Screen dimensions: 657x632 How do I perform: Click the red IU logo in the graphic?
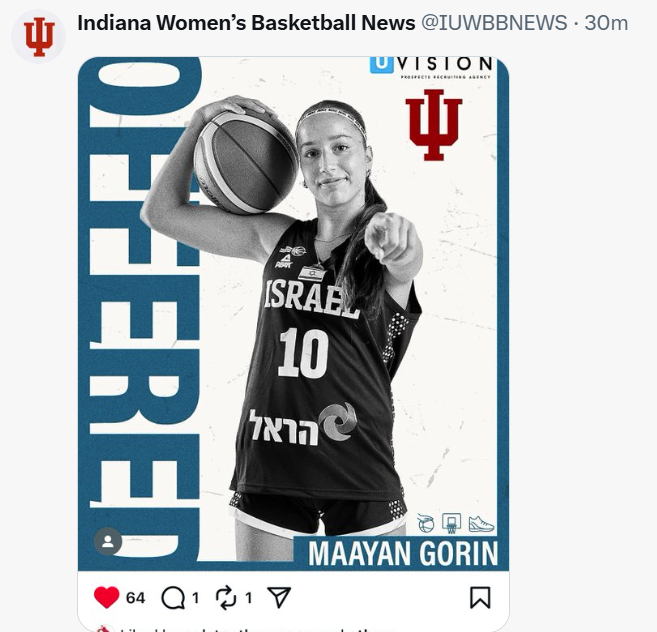pos(434,125)
